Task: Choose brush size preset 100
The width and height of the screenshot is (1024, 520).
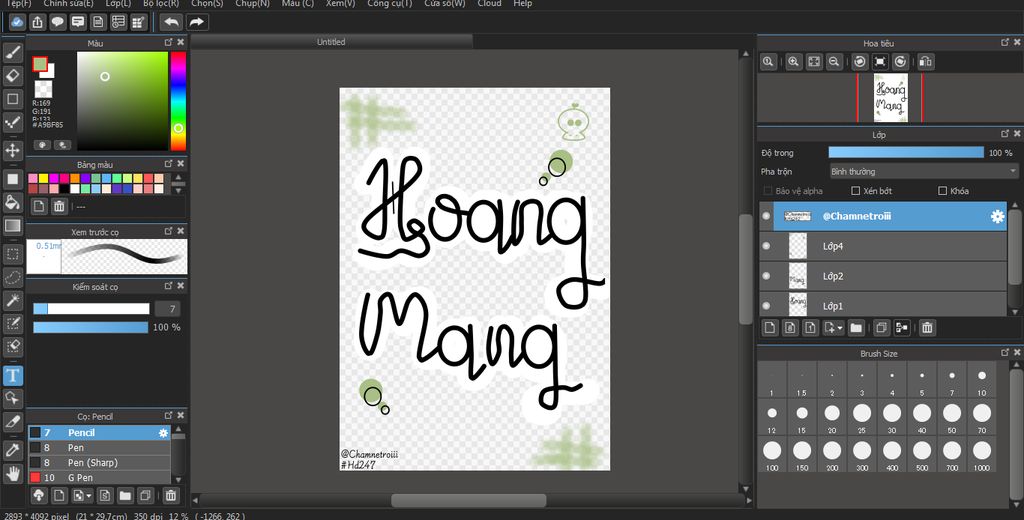Action: coord(772,455)
